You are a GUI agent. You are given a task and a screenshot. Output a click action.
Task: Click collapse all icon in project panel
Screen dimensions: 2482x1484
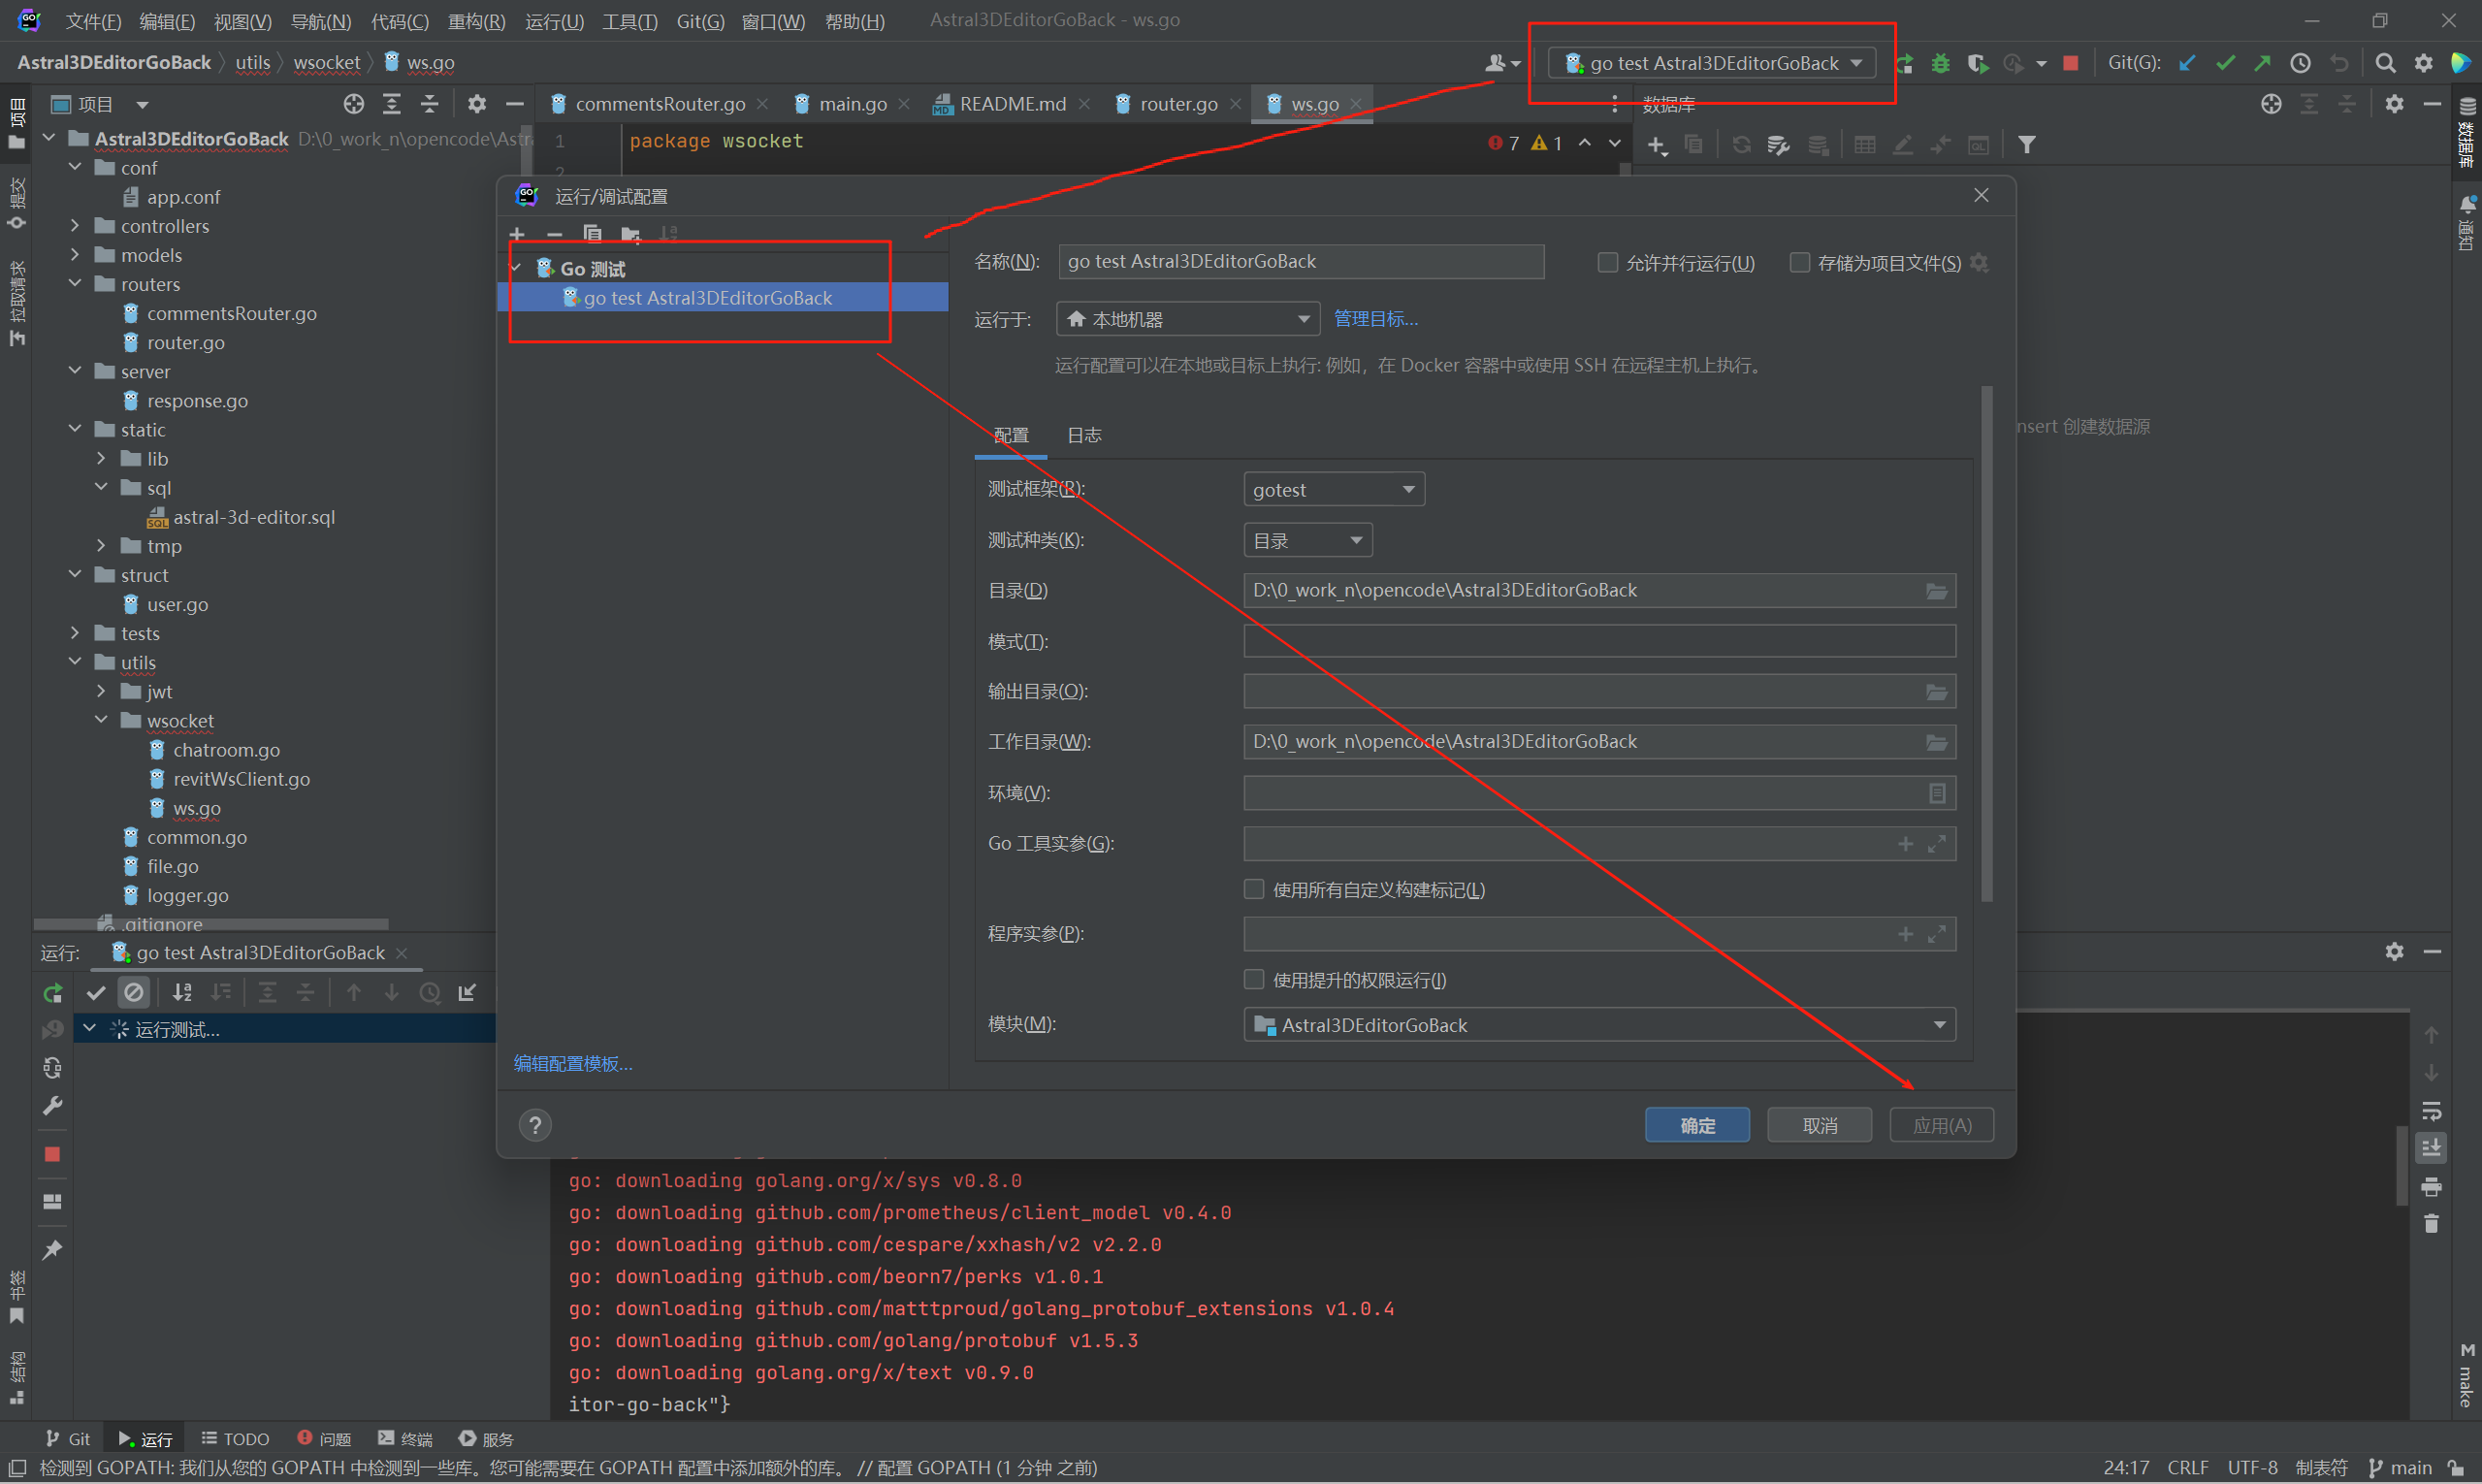[x=430, y=104]
